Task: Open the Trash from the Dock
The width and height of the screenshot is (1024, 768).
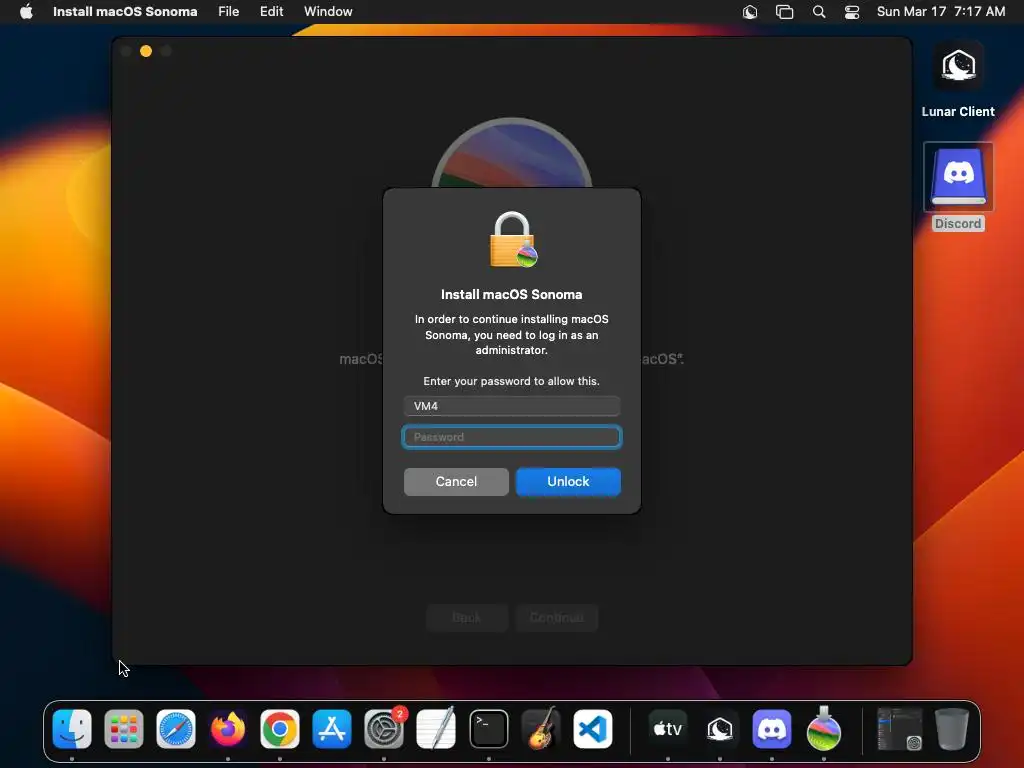Action: click(x=952, y=729)
